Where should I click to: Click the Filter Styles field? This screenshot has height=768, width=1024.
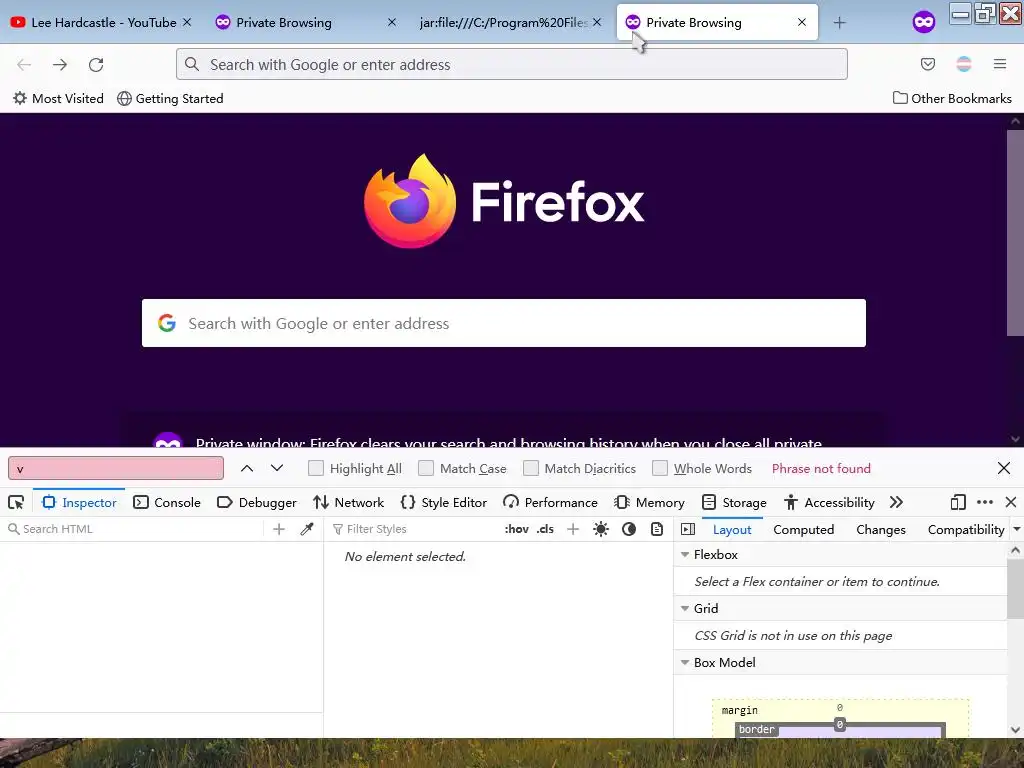415,529
